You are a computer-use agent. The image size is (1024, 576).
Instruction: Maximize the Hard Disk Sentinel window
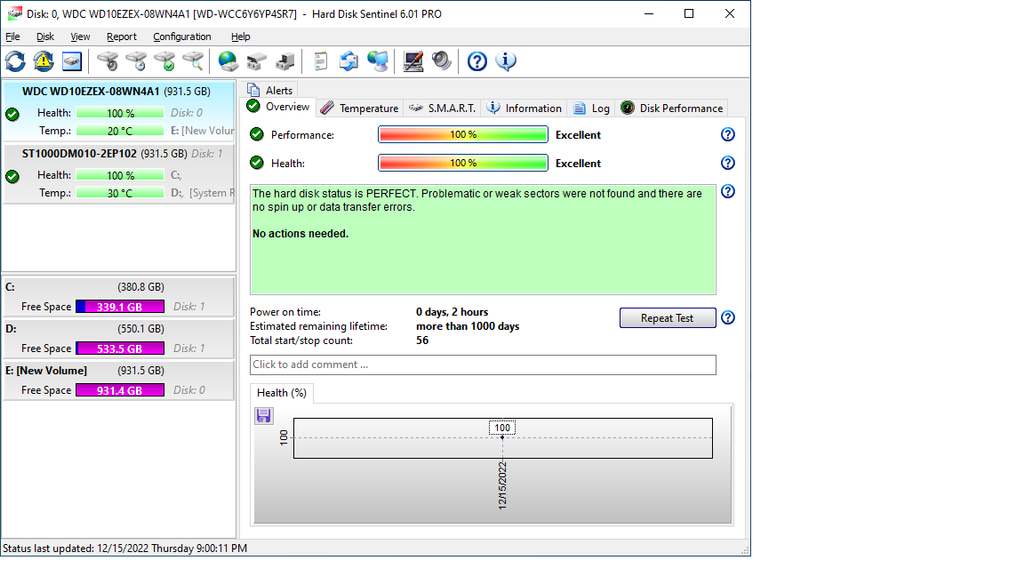click(x=689, y=14)
